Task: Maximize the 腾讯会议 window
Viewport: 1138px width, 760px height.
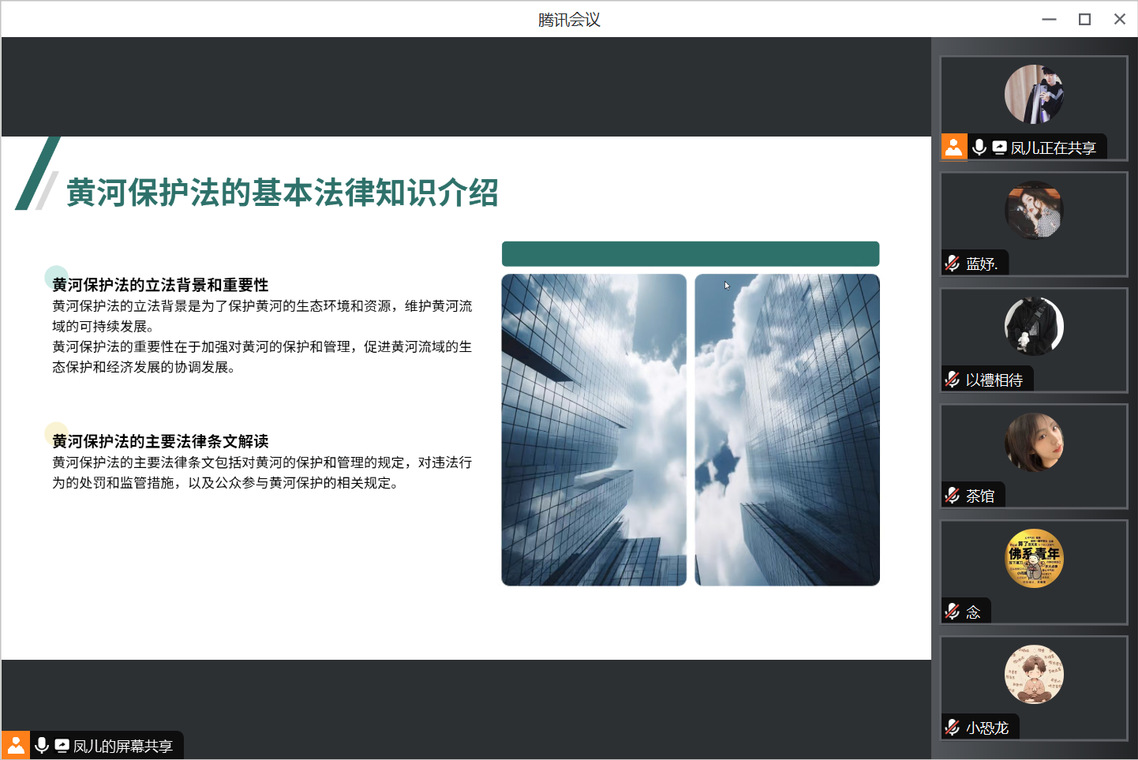Action: (x=1084, y=19)
